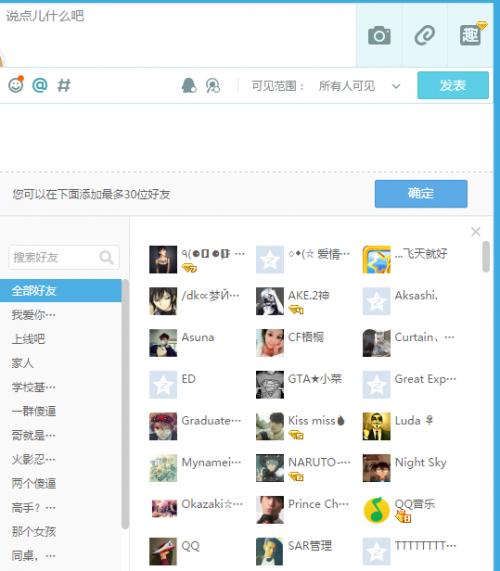Choose friend ED
The width and height of the screenshot is (500, 571).
(173, 385)
